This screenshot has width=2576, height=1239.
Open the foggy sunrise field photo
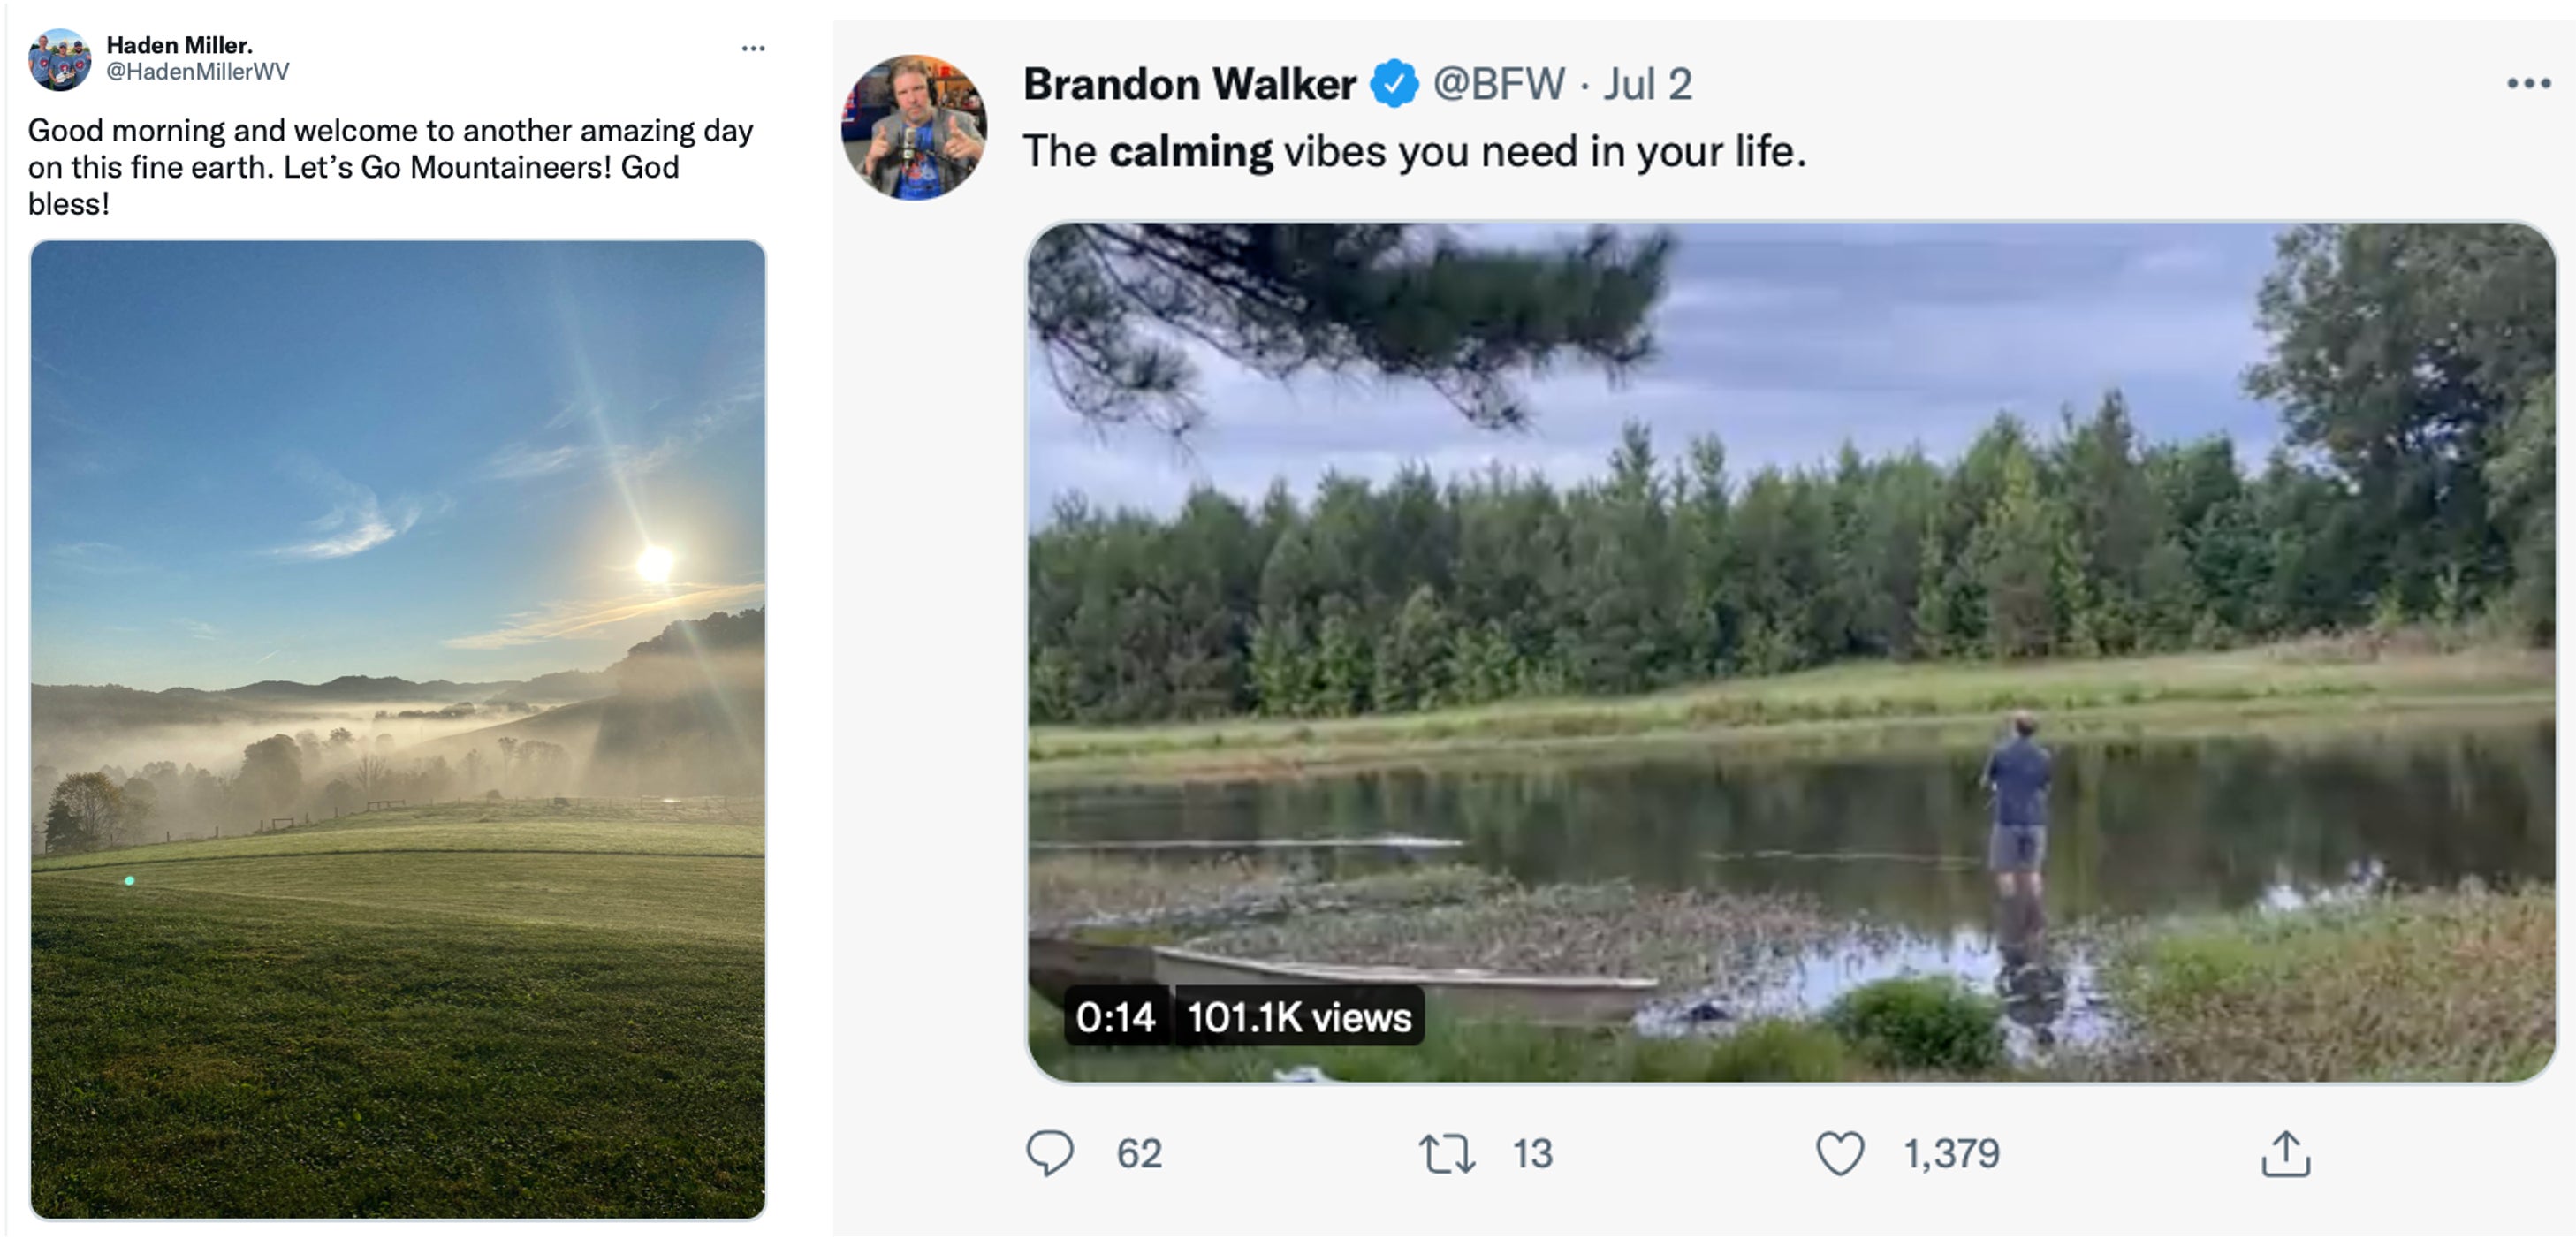pyautogui.click(x=398, y=728)
